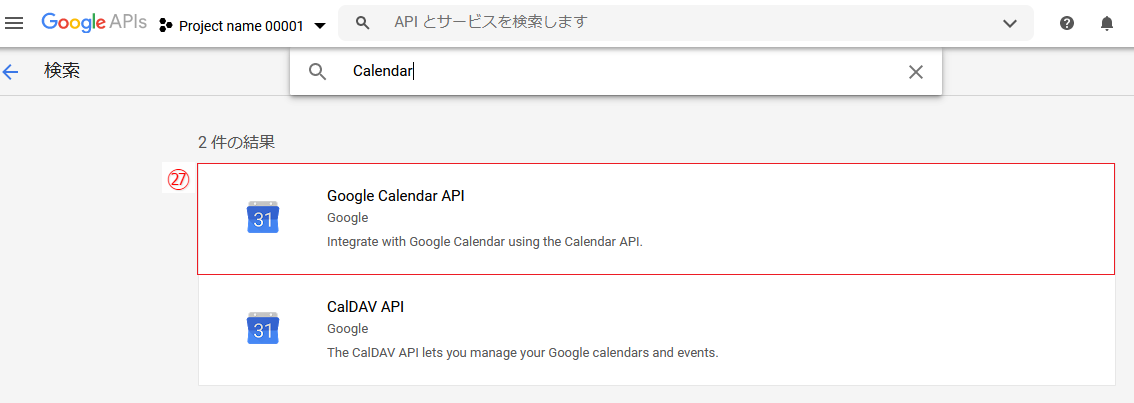
Task: Click into the Calendar search text box
Action: [620, 71]
